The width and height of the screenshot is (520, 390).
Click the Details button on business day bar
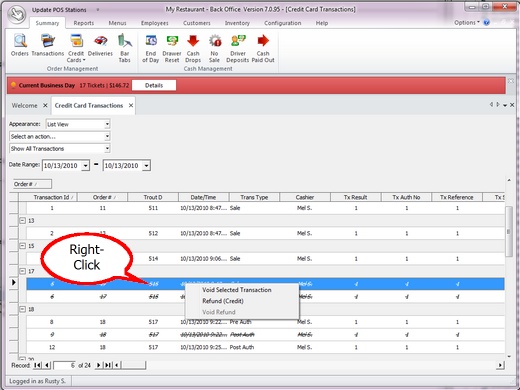[154, 85]
